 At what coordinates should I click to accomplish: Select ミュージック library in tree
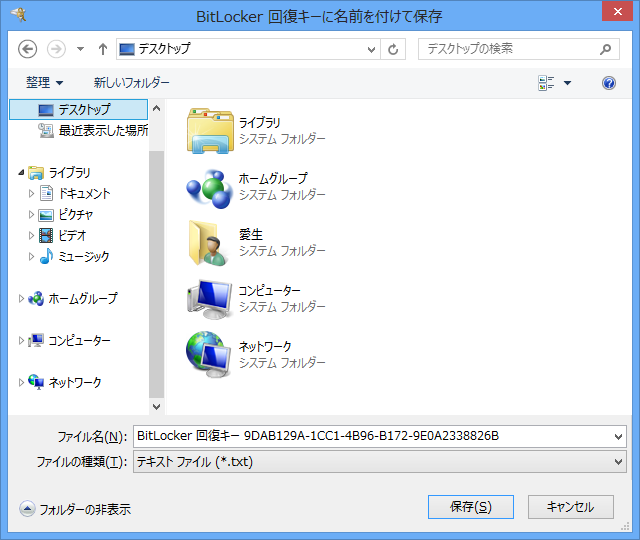click(x=74, y=256)
